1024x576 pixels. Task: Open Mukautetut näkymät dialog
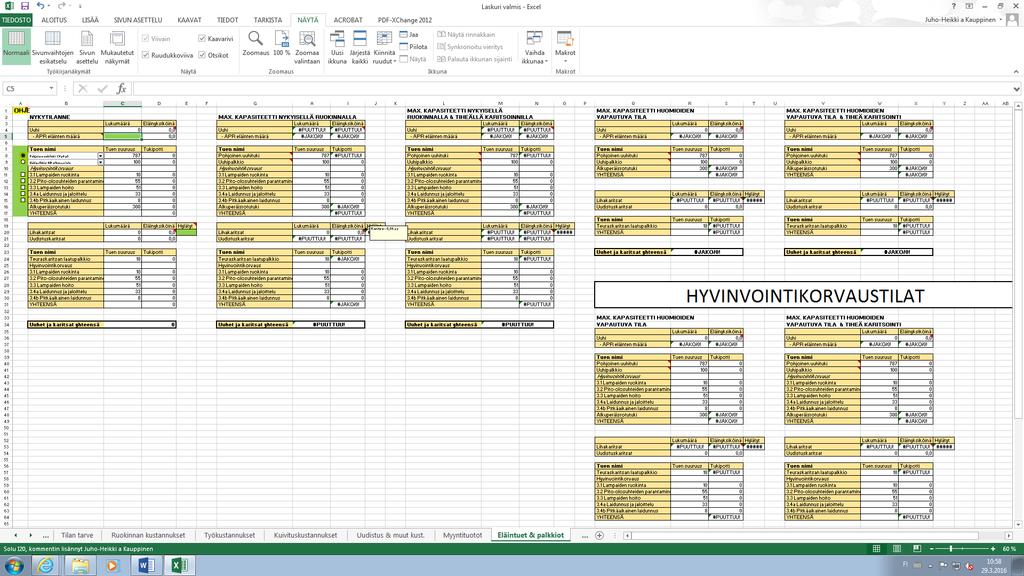(x=117, y=47)
